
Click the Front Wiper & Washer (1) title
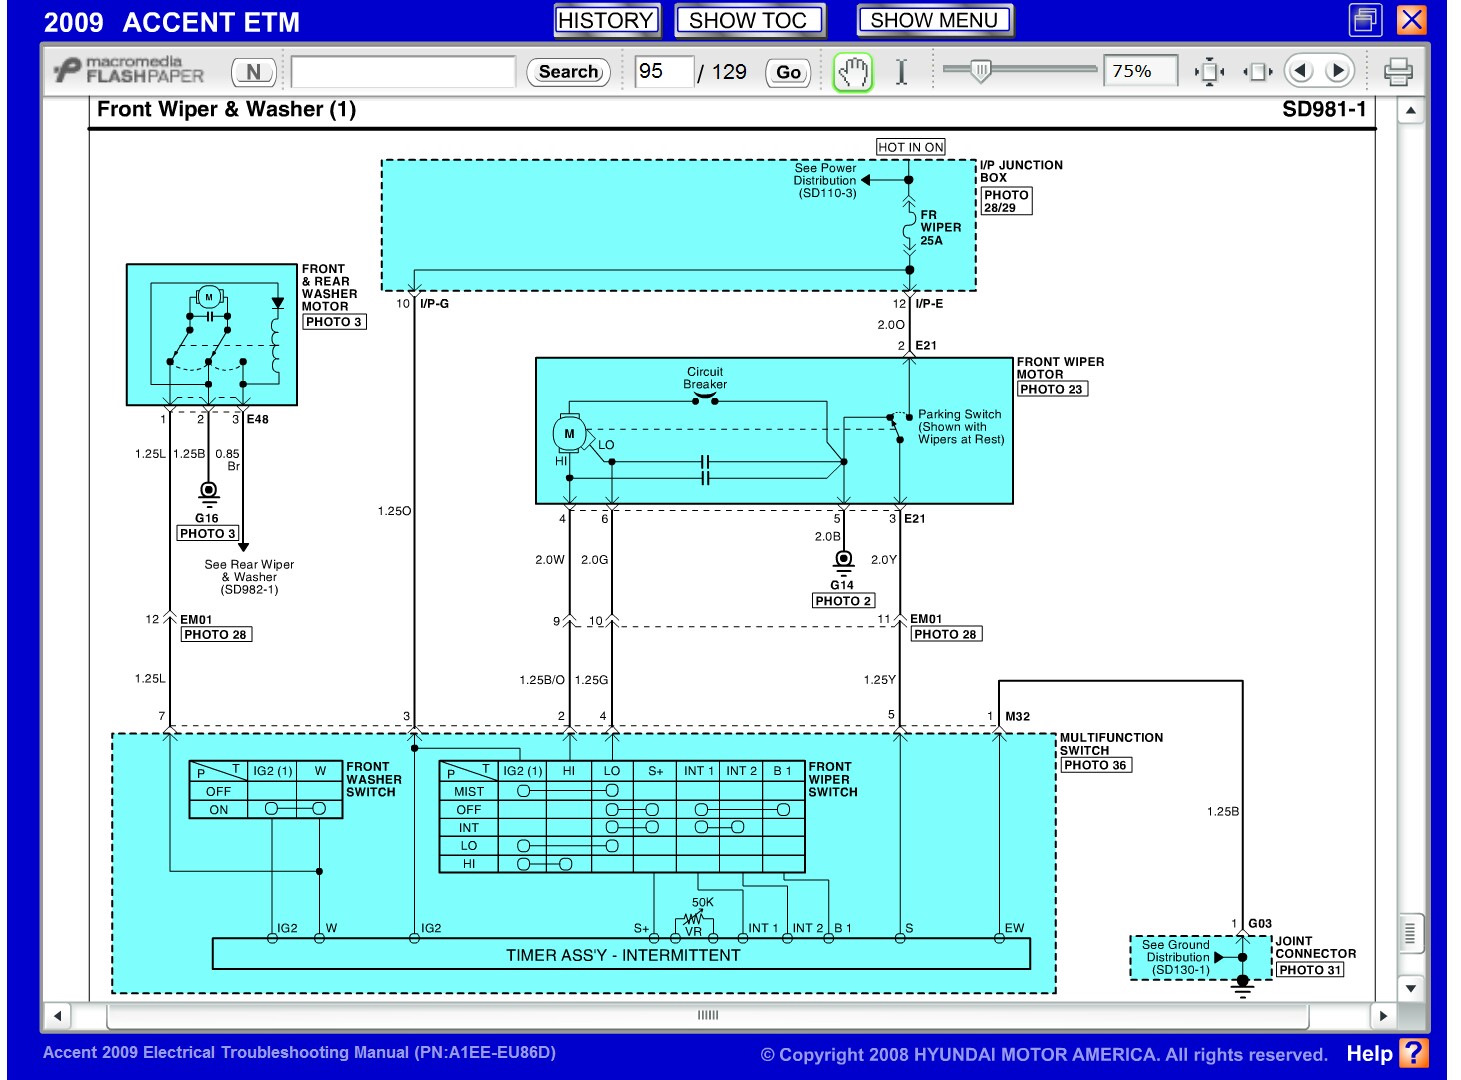(x=227, y=110)
